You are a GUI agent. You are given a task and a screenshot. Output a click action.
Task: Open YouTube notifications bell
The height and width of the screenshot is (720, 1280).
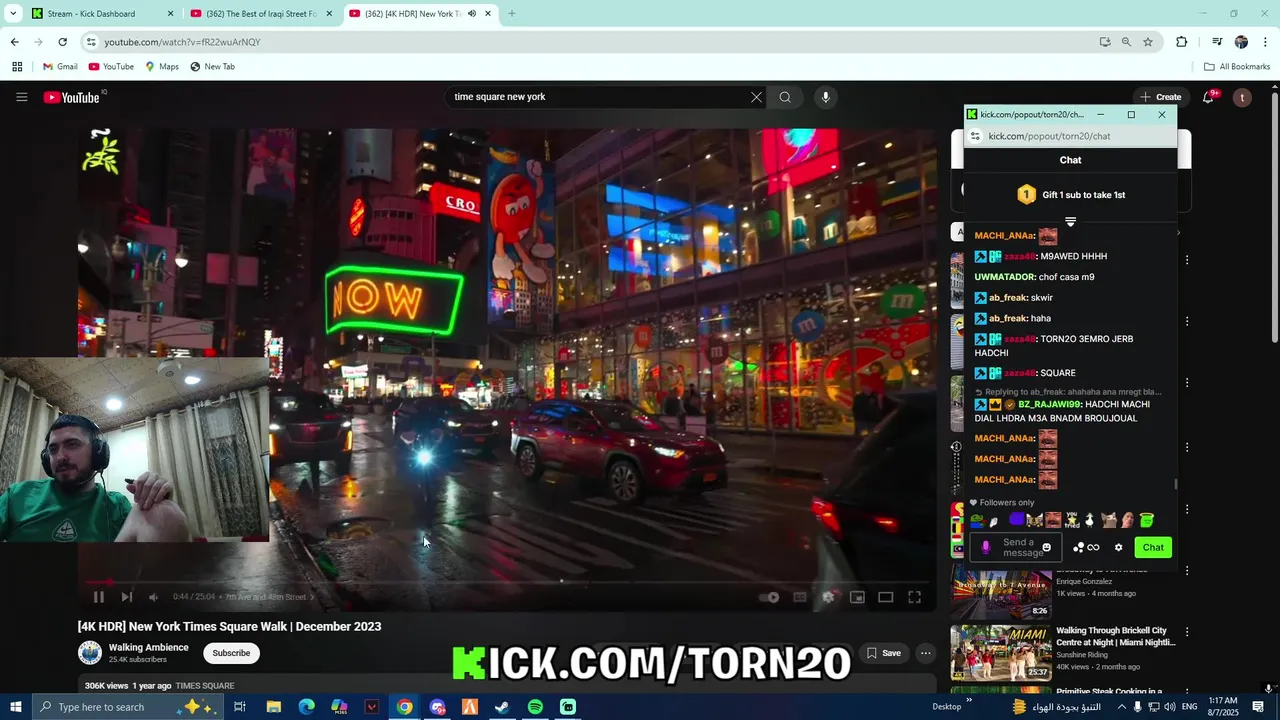[x=1208, y=97]
